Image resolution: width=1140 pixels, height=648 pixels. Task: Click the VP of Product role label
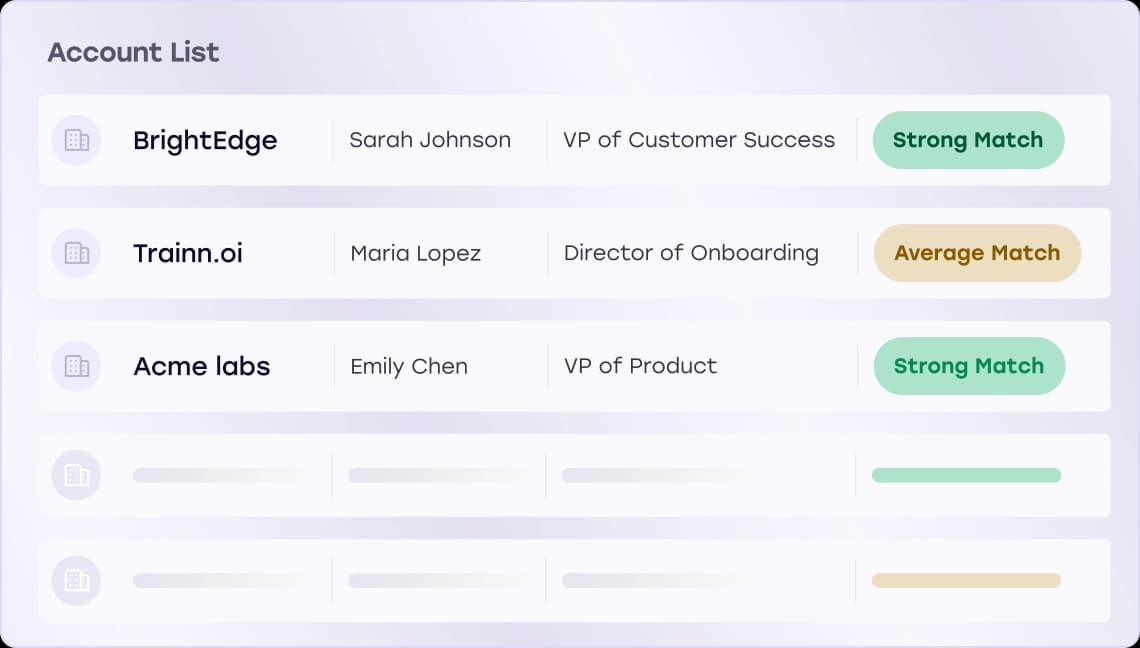[639, 366]
